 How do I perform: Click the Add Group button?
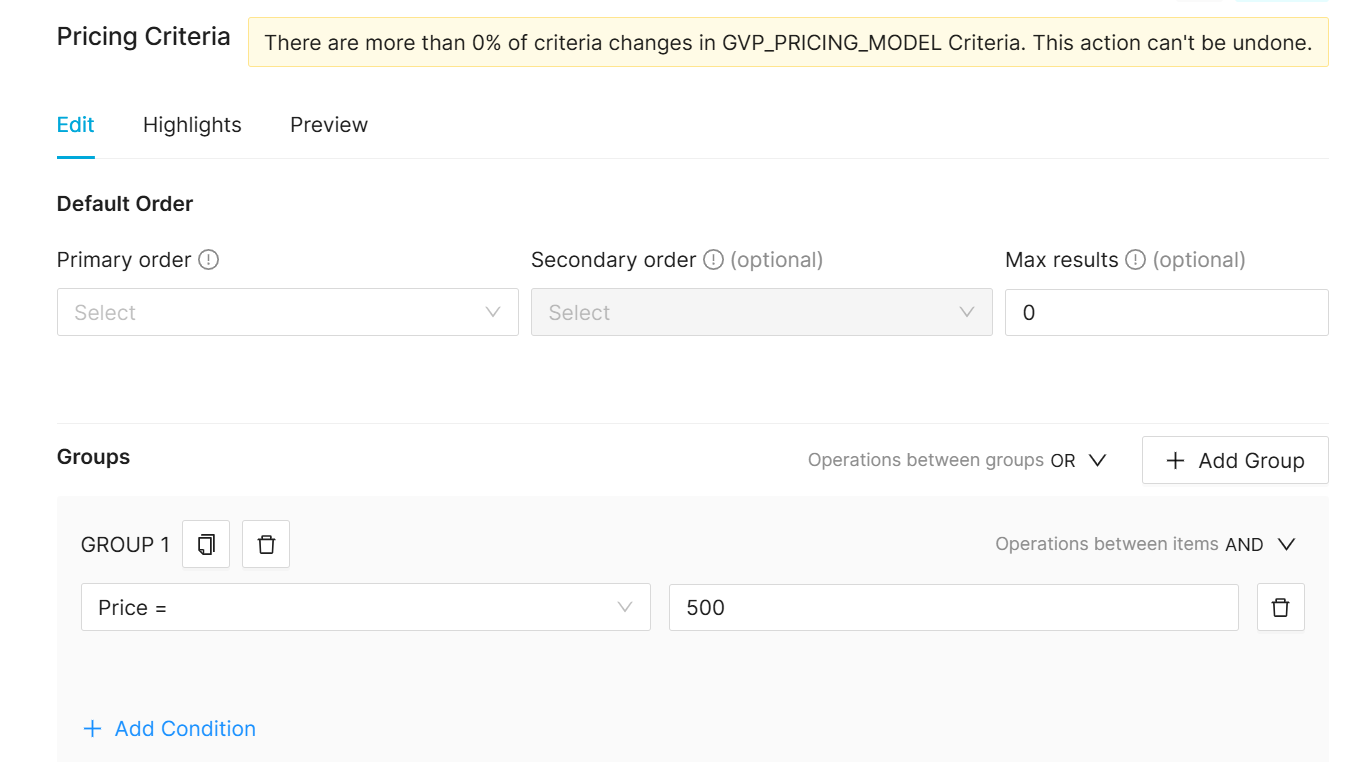coord(1235,460)
